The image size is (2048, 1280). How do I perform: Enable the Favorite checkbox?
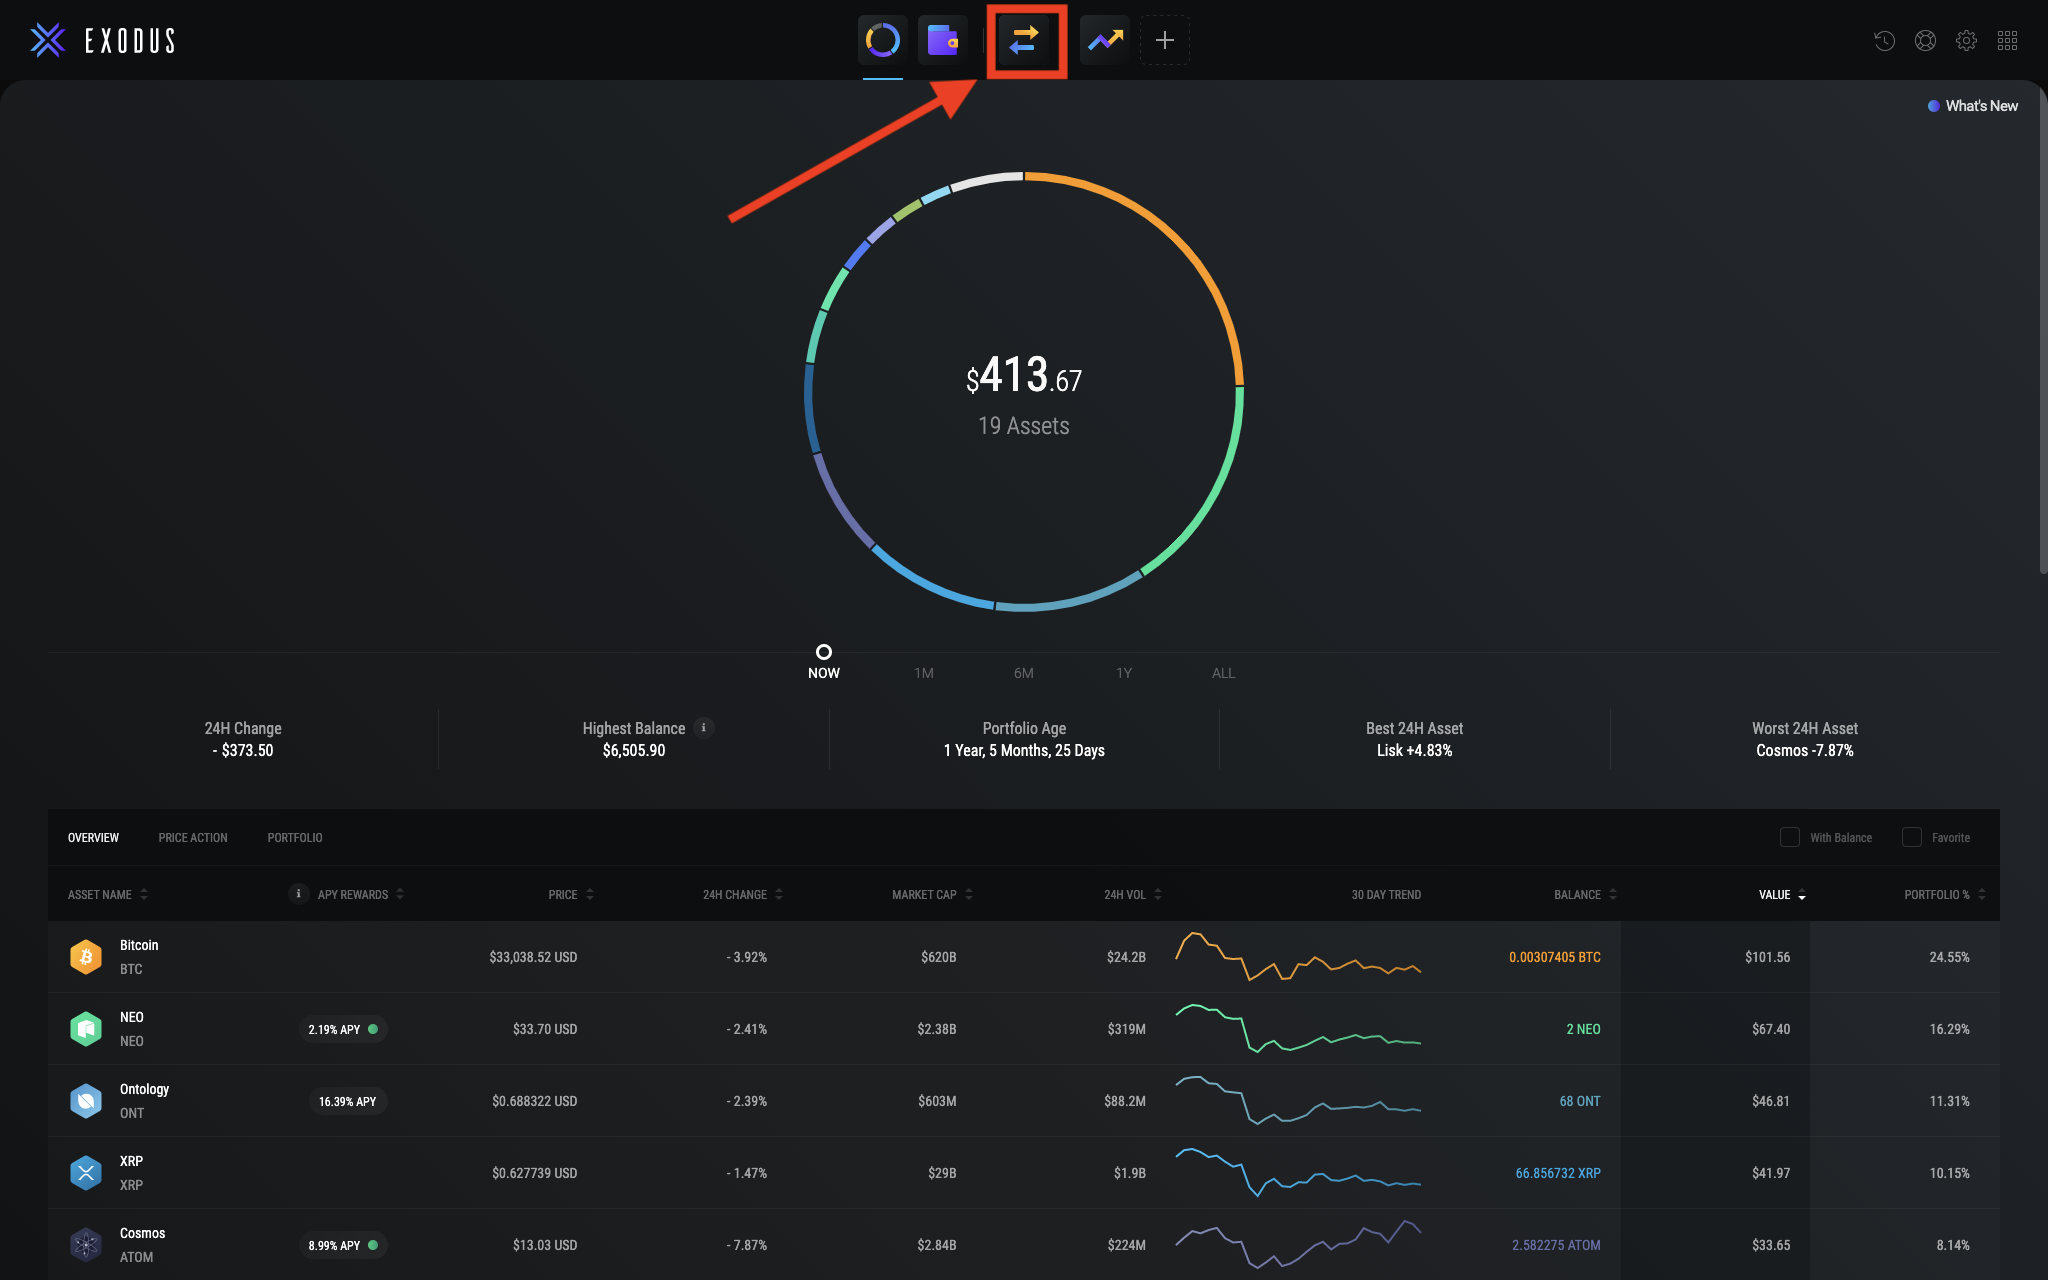(1912, 837)
